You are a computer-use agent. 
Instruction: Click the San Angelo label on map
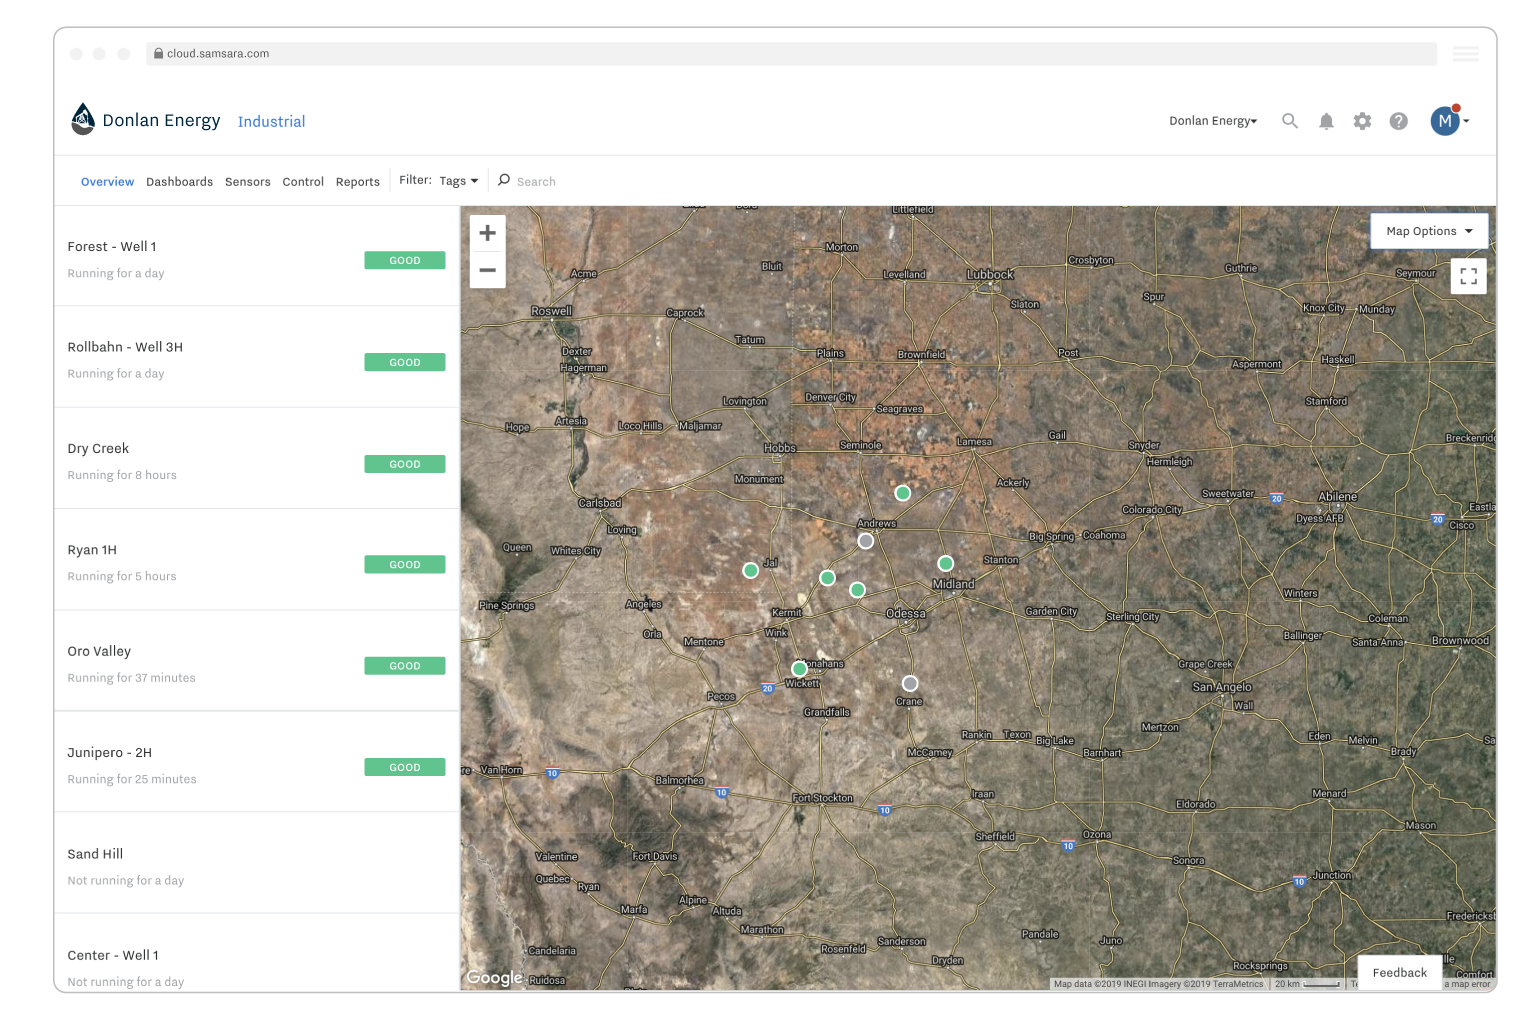(x=1222, y=687)
